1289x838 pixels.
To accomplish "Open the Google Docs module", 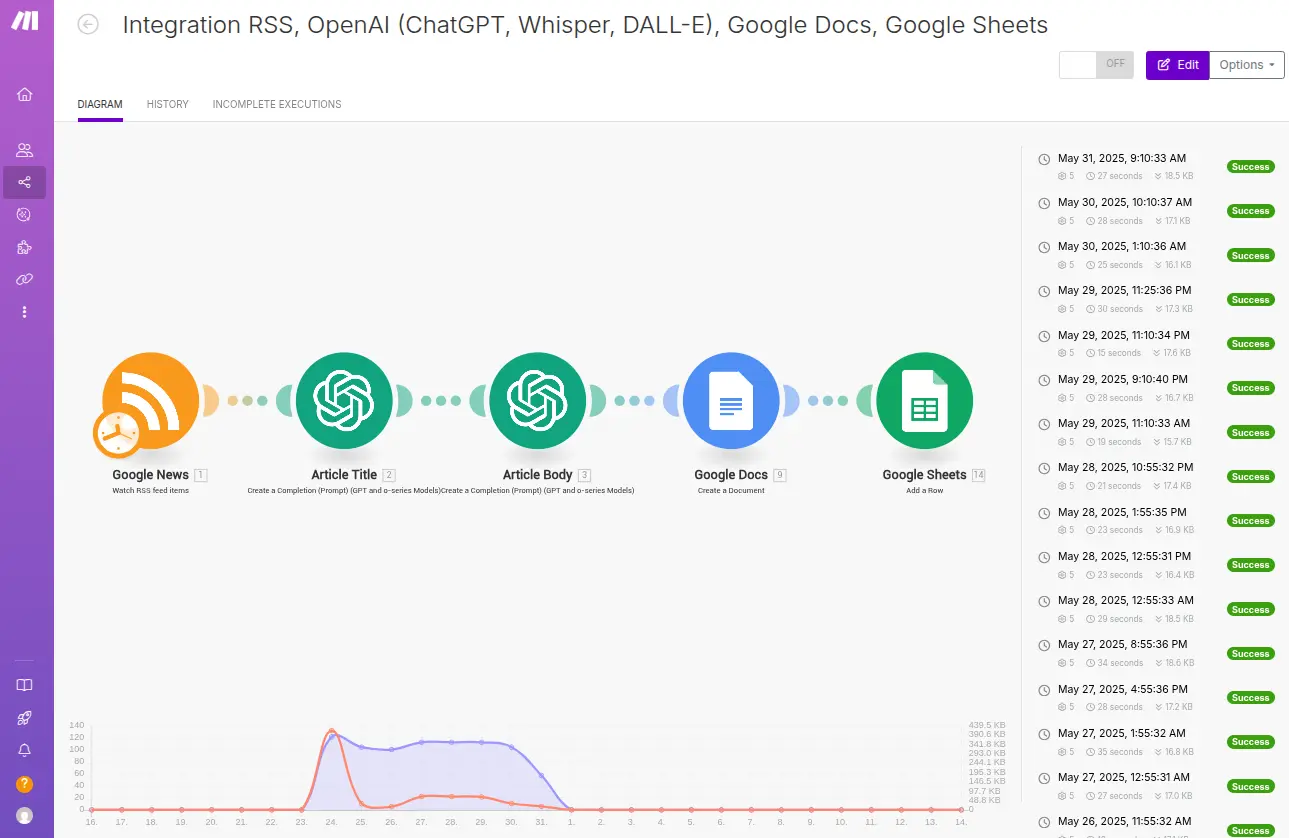I will 731,400.
